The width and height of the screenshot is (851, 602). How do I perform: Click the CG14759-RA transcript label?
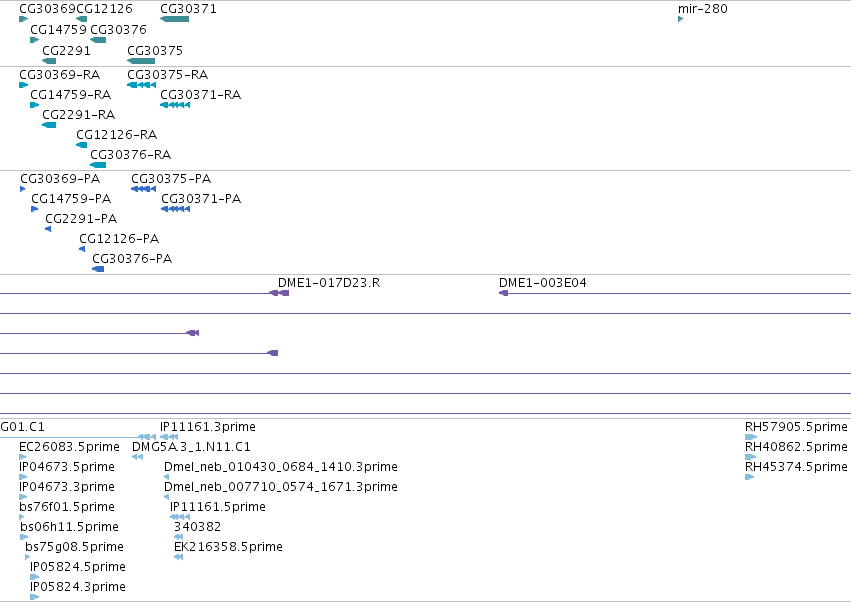coord(71,94)
